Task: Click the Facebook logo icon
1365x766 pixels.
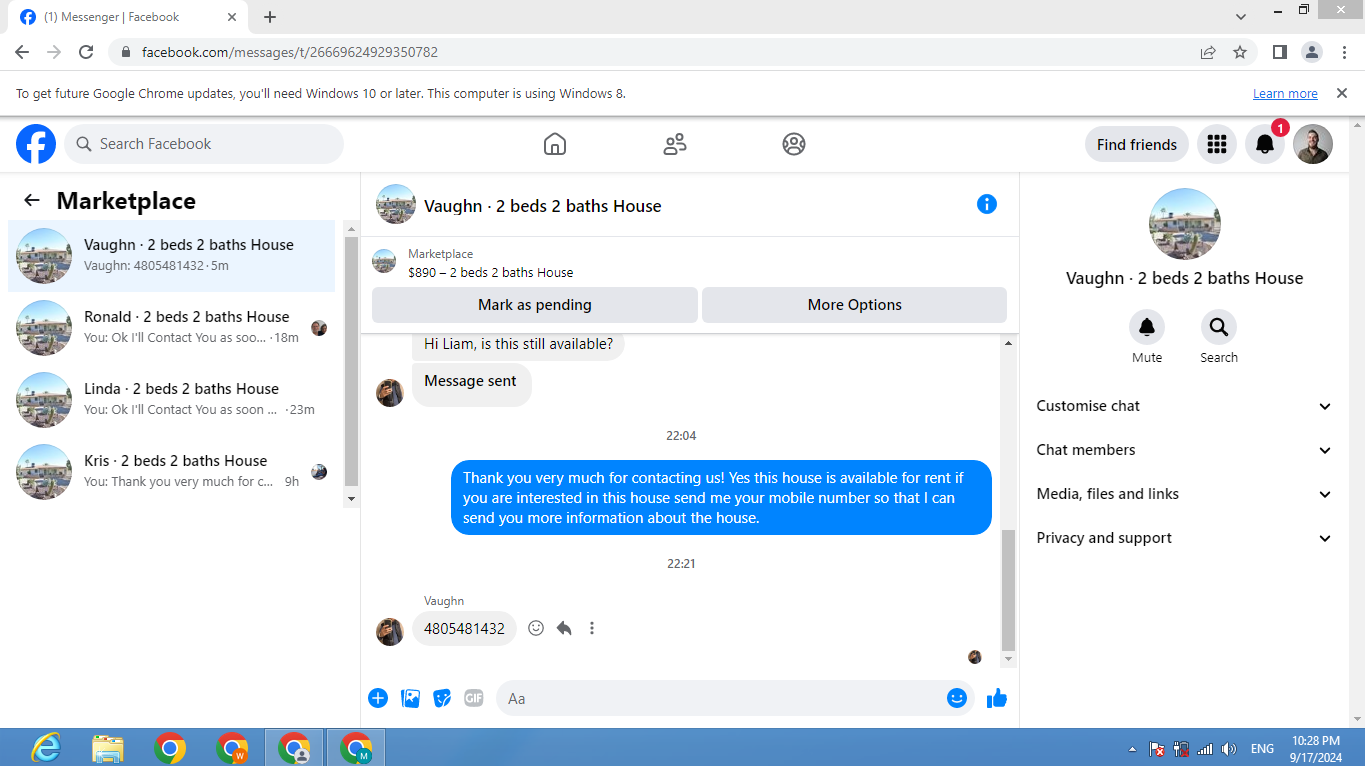Action: pyautogui.click(x=36, y=144)
